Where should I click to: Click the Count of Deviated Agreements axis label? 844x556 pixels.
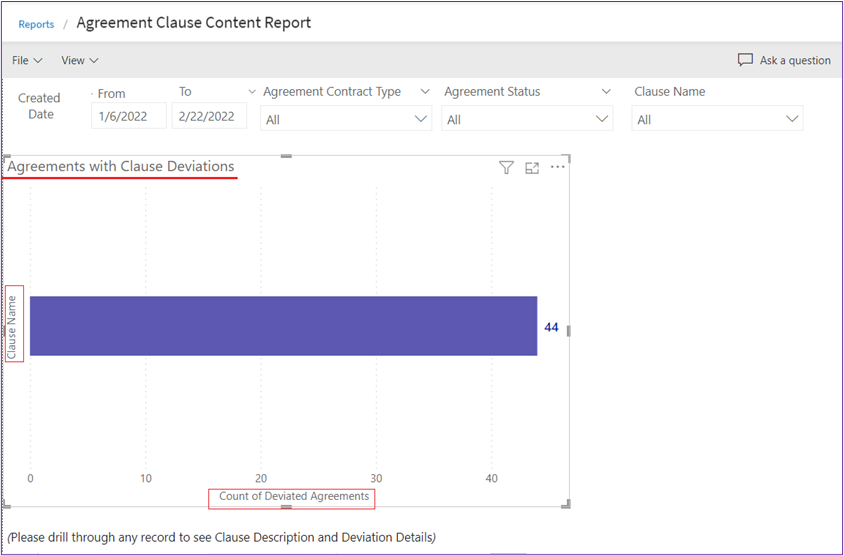point(294,497)
